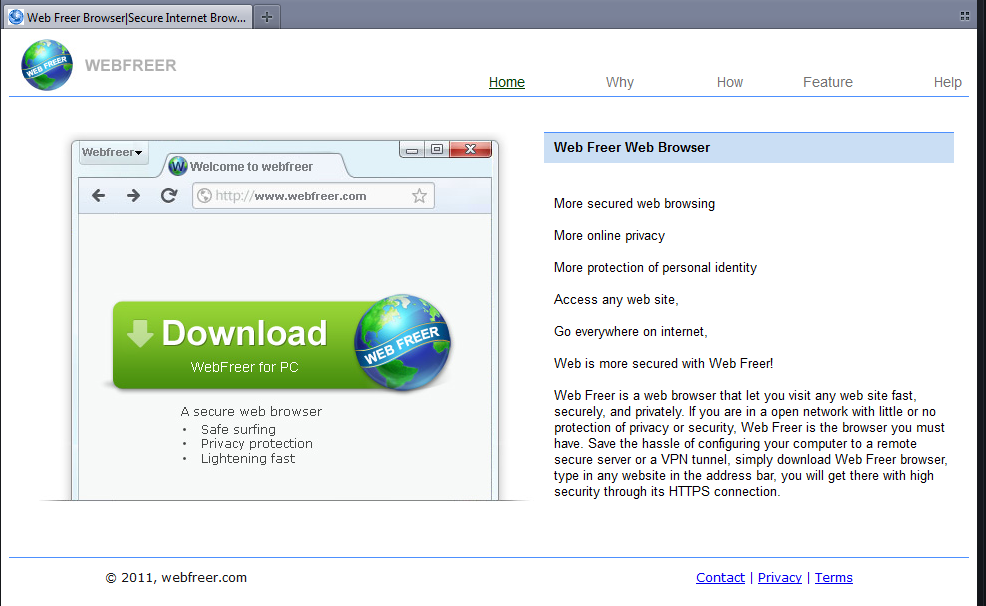Open a new tab with the plus button
The height and width of the screenshot is (606, 986).
pyautogui.click(x=265, y=15)
